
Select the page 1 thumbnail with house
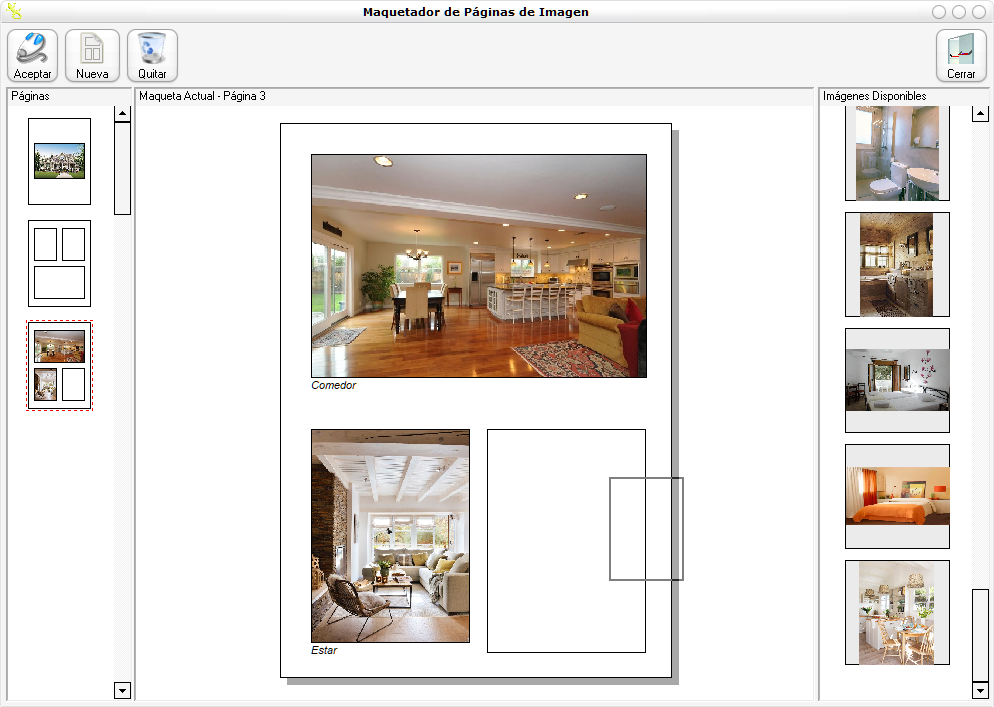59,161
